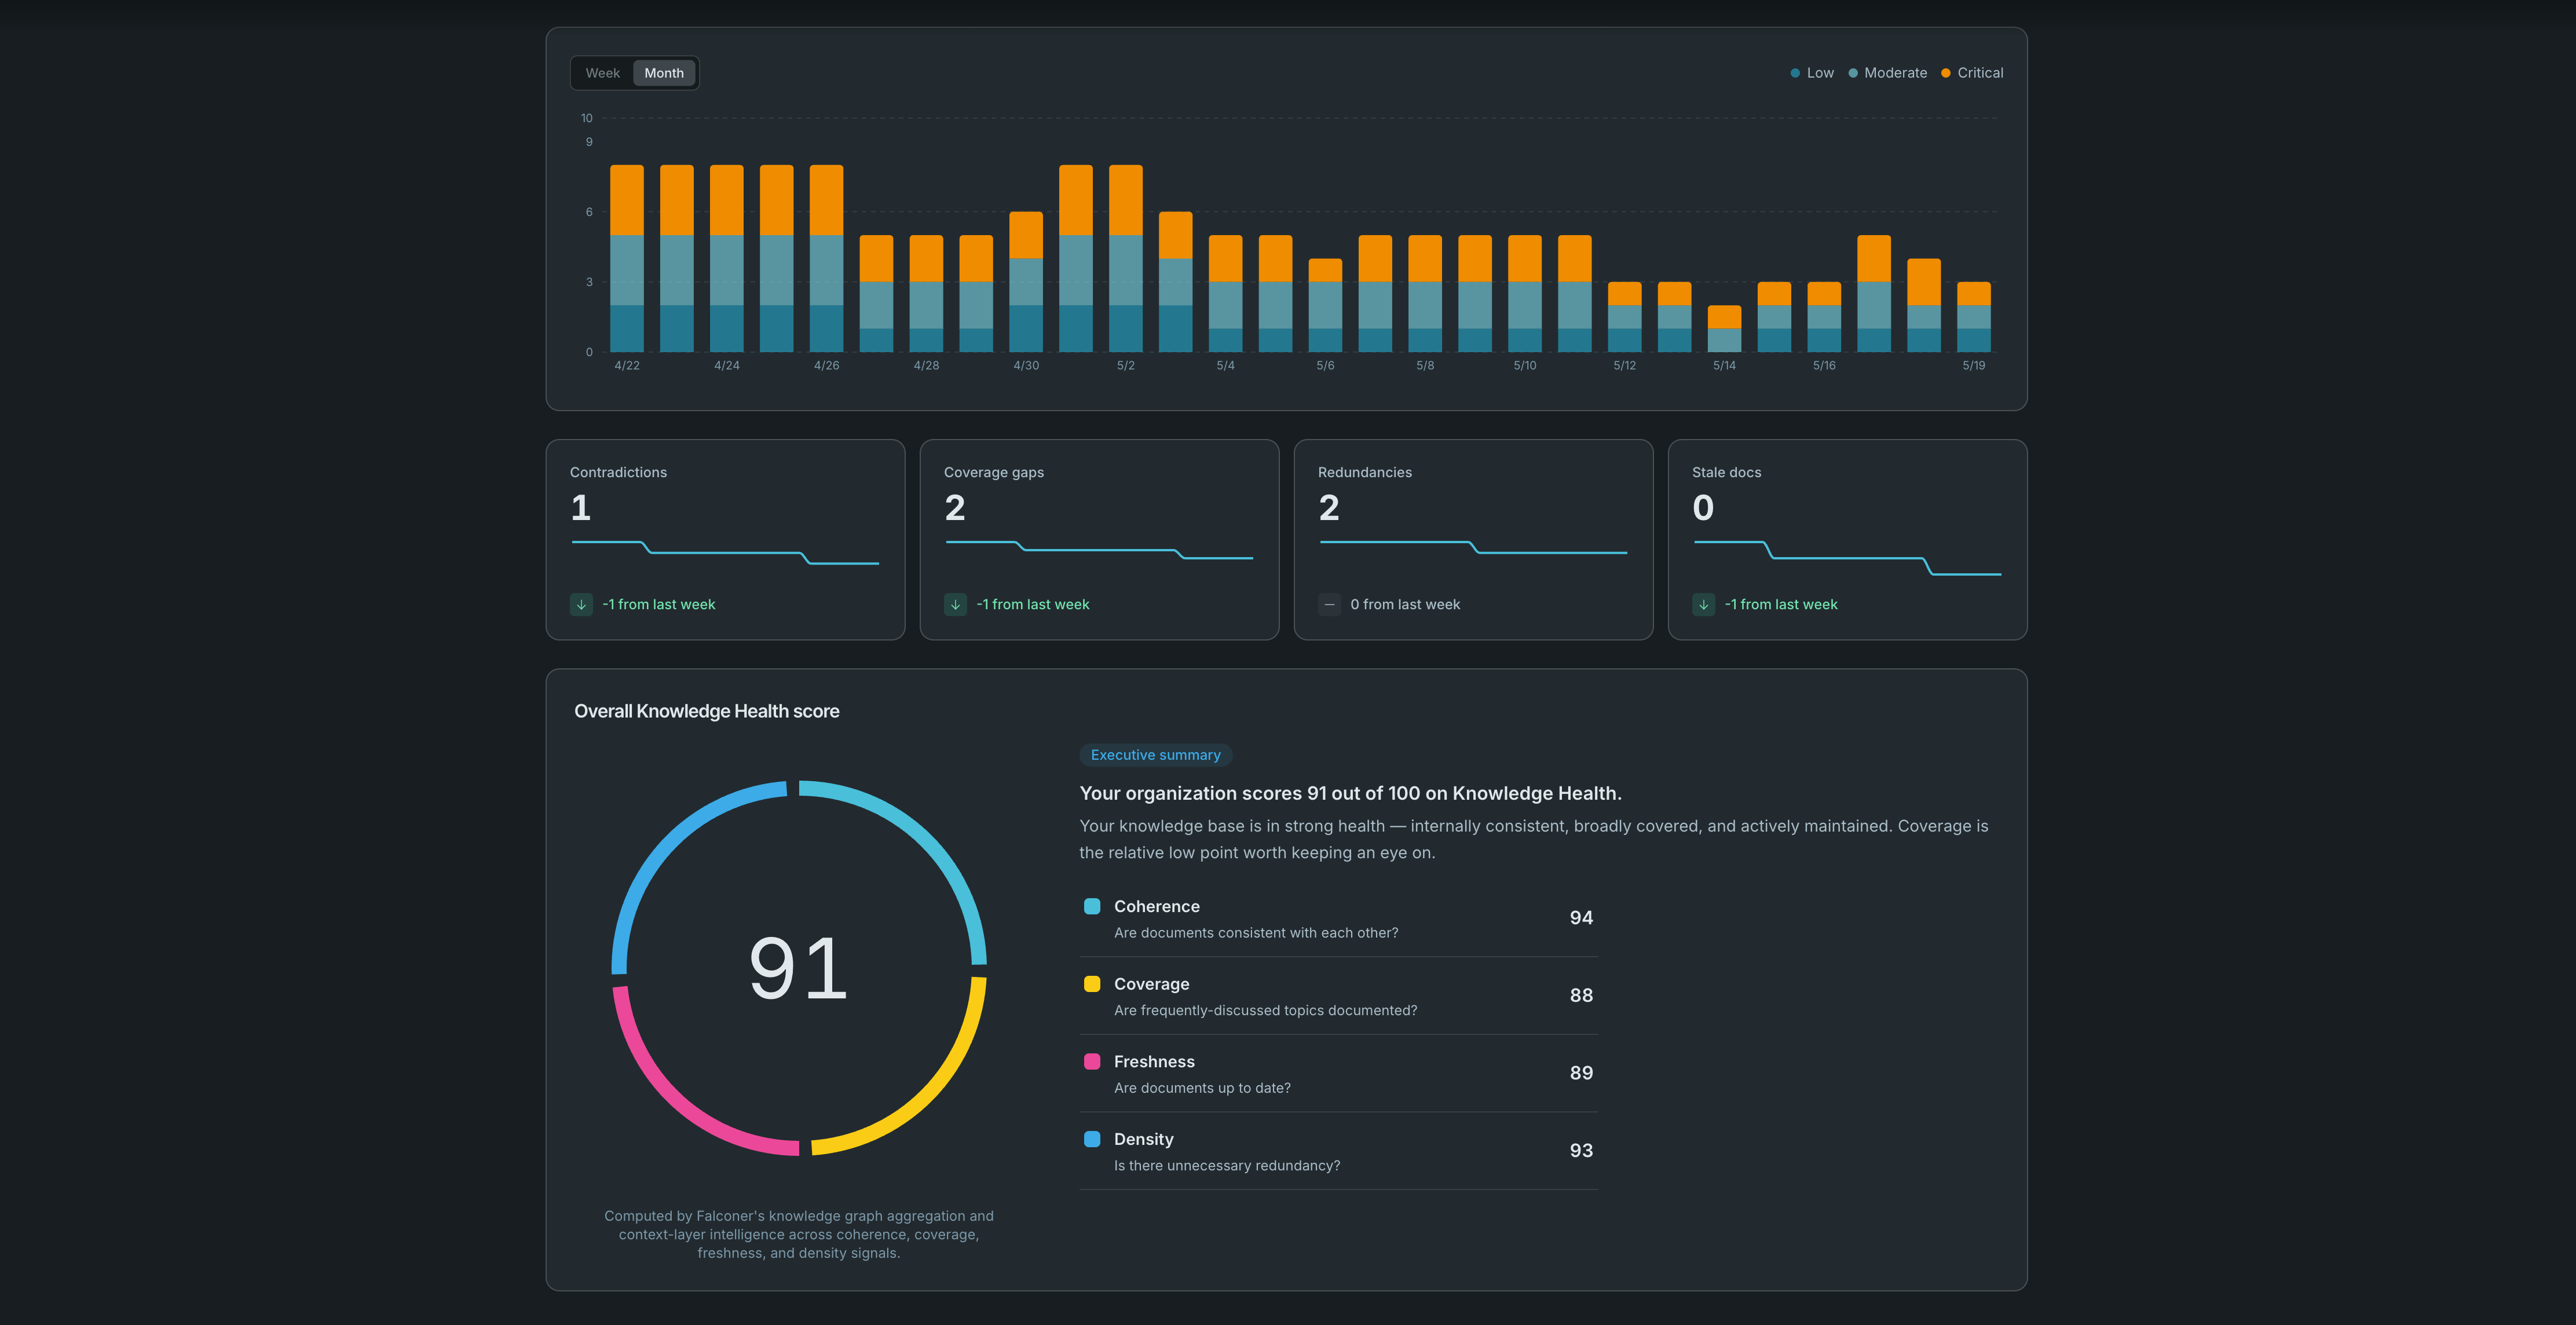Open the Stale docs card

pos(1847,540)
